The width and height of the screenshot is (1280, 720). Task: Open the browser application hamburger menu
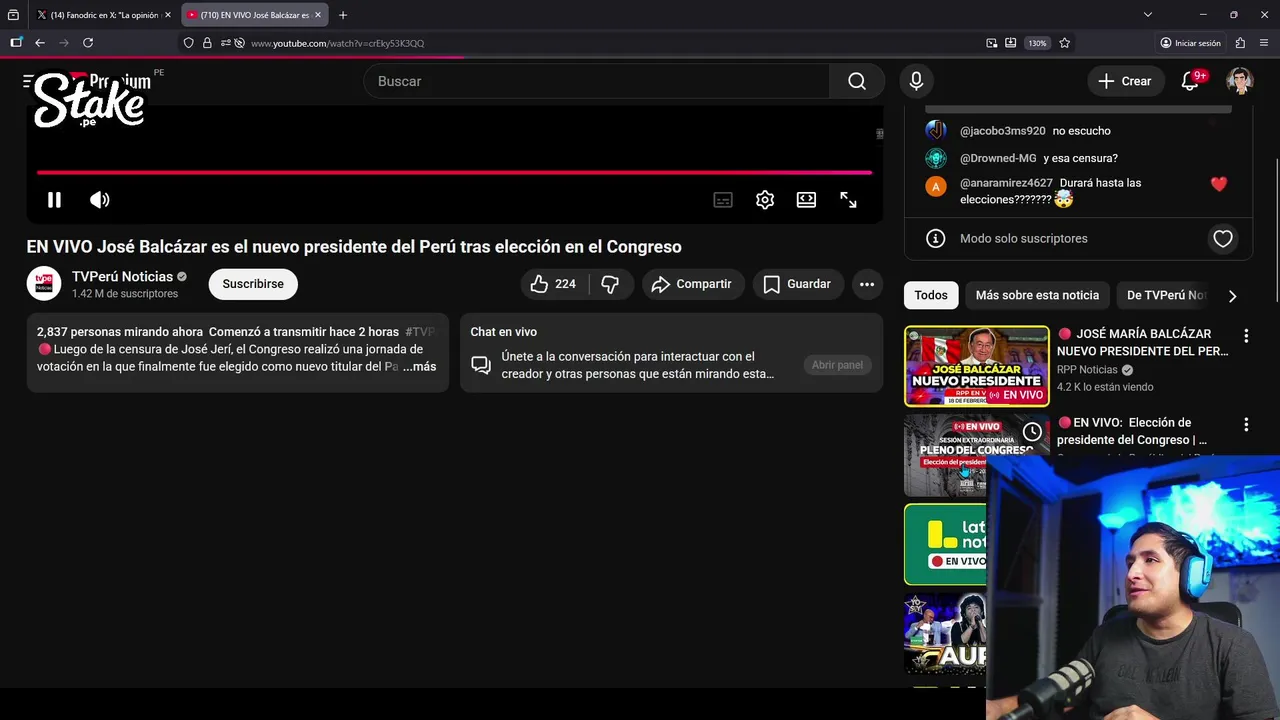1265,43
